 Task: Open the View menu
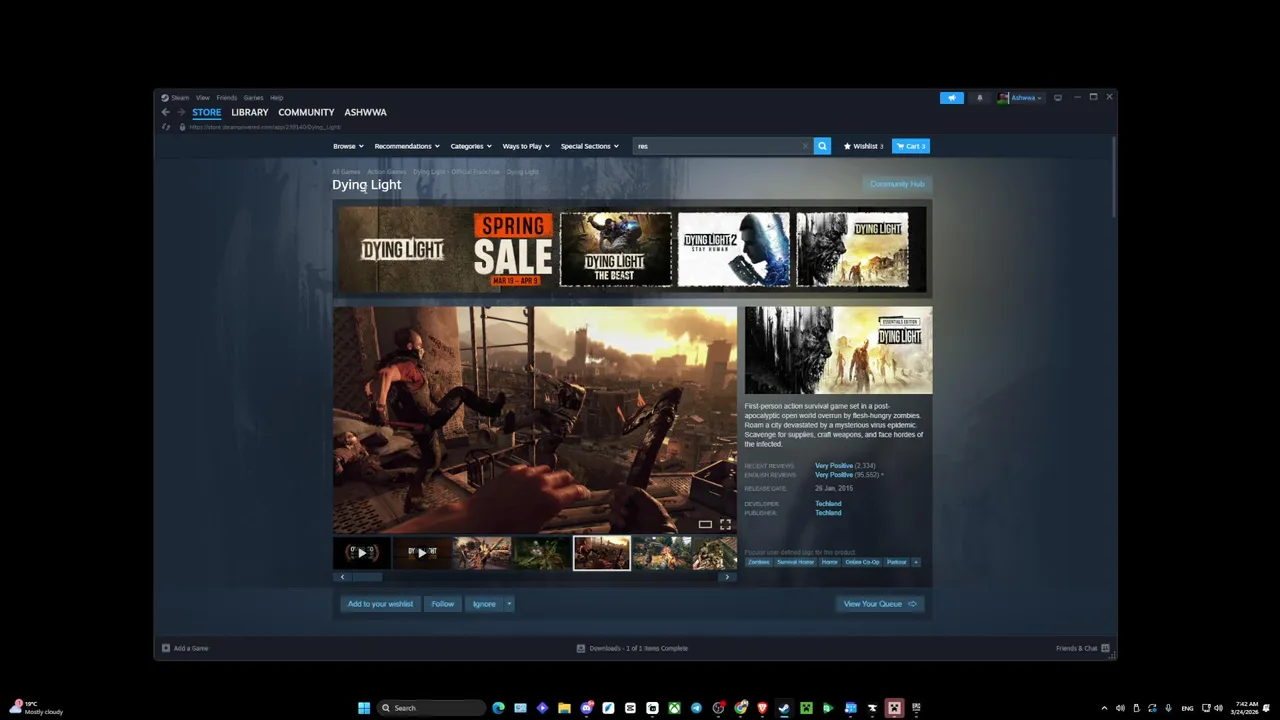(x=203, y=98)
